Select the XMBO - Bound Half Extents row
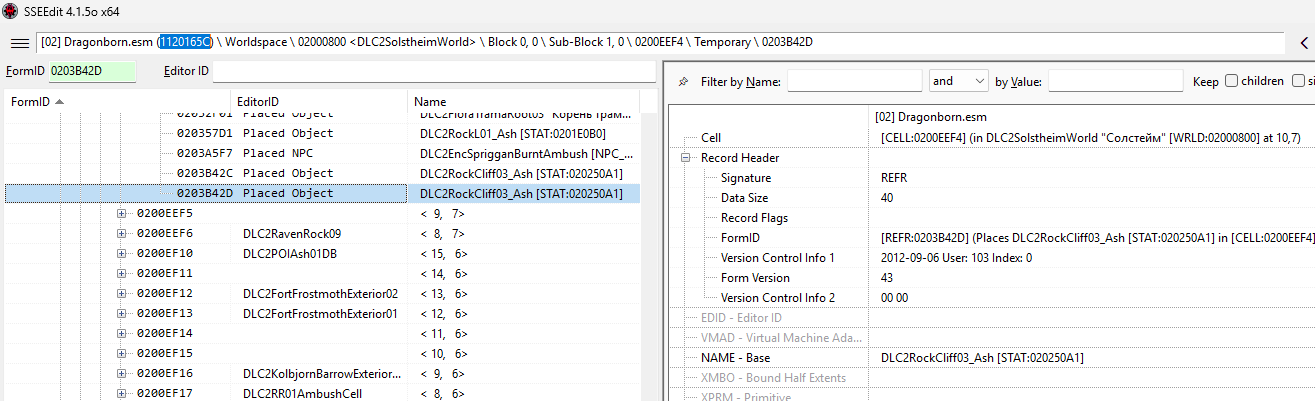The image size is (1315, 401). 990,378
